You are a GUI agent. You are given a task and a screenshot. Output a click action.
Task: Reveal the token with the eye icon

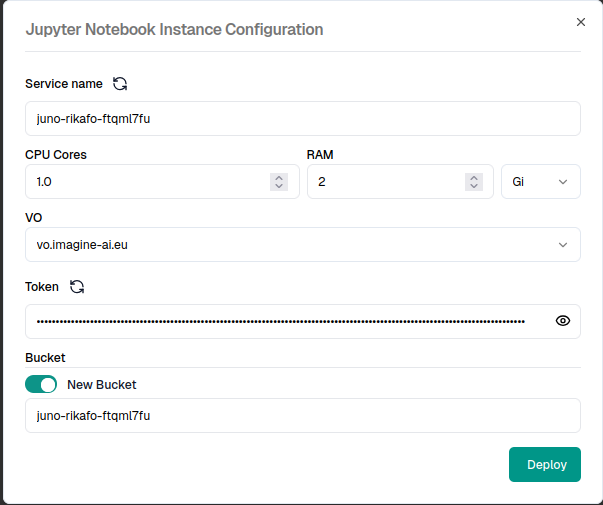coord(563,321)
